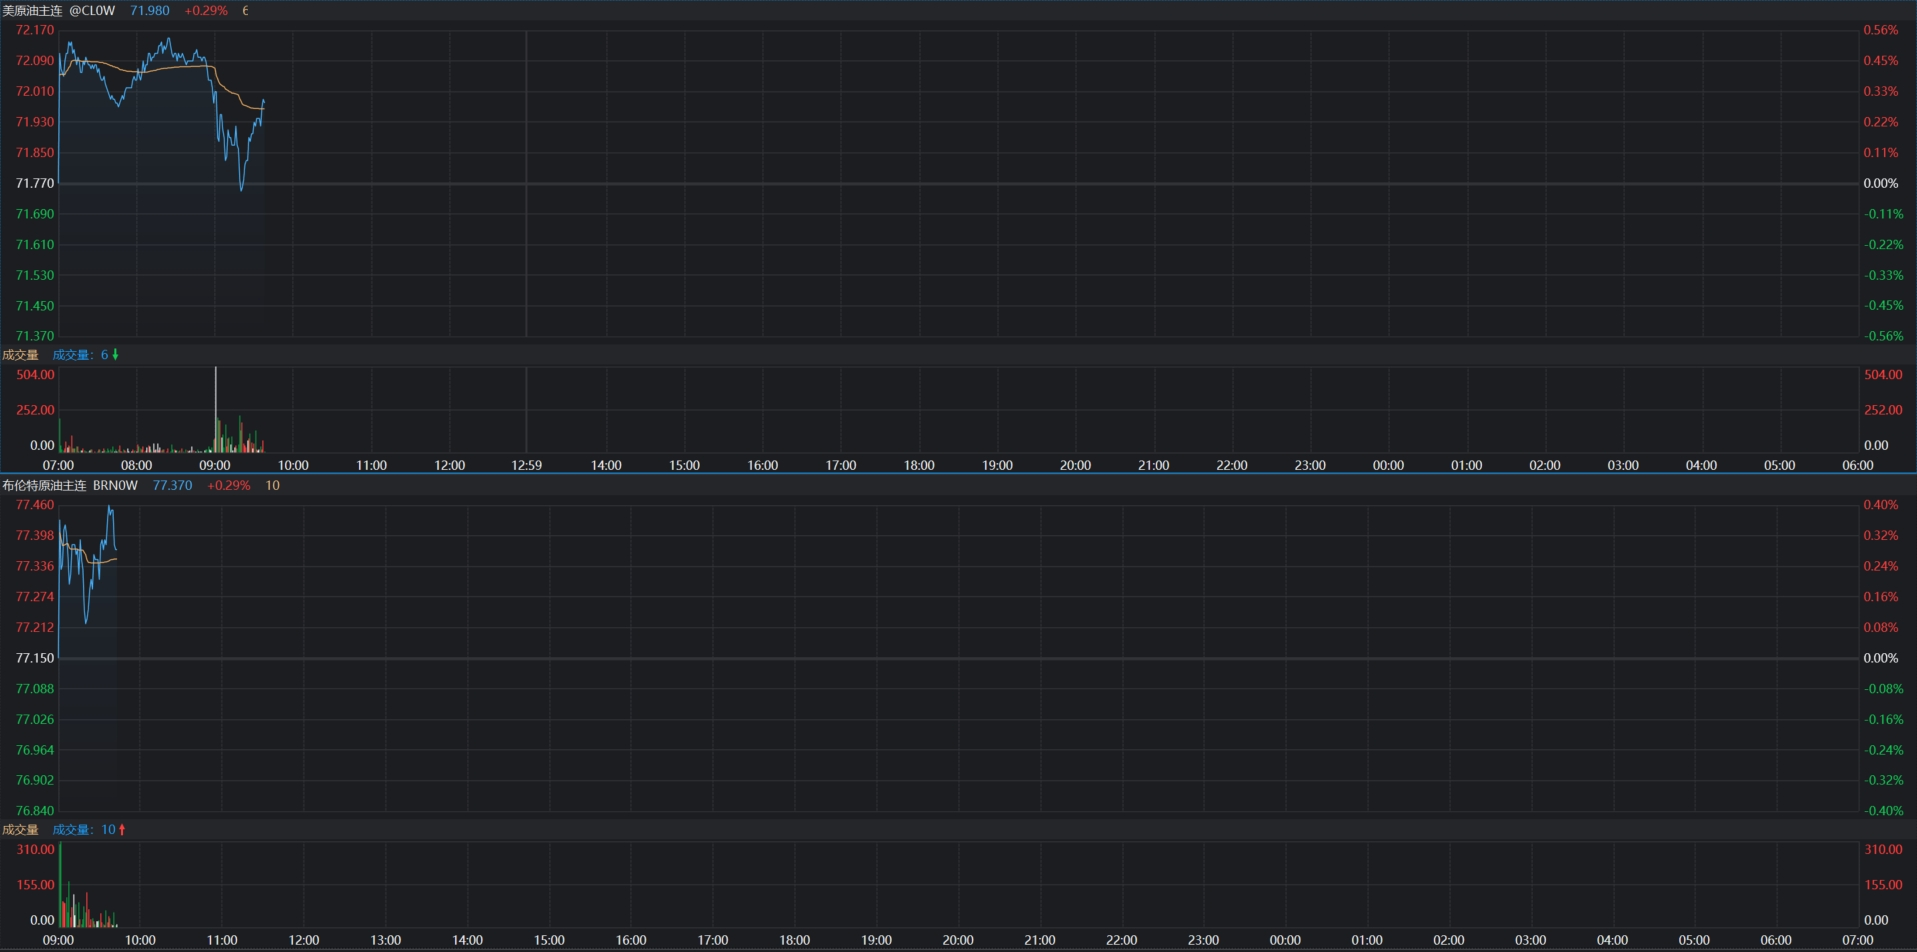Select the BRN0W symbol code
The image size is (1917, 952).
pyautogui.click(x=115, y=485)
